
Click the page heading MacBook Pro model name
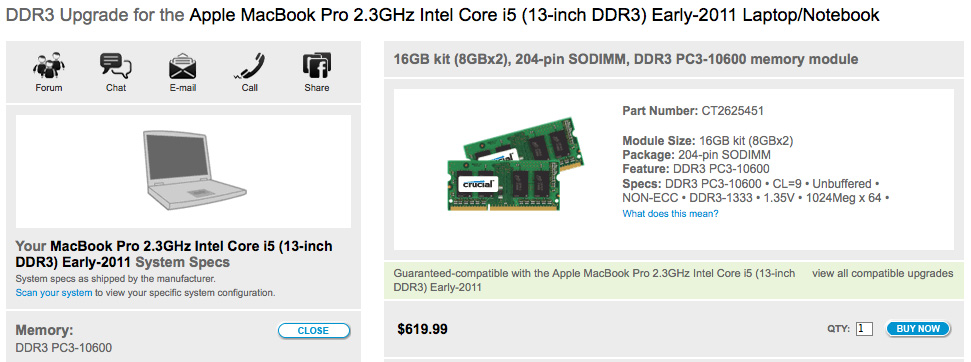pos(534,15)
